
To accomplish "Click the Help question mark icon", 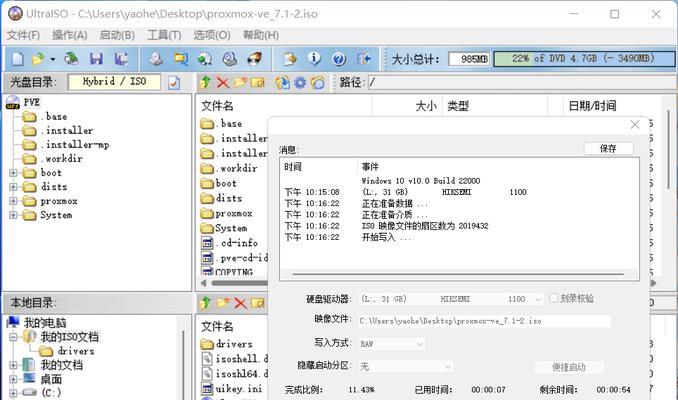I will (x=339, y=58).
